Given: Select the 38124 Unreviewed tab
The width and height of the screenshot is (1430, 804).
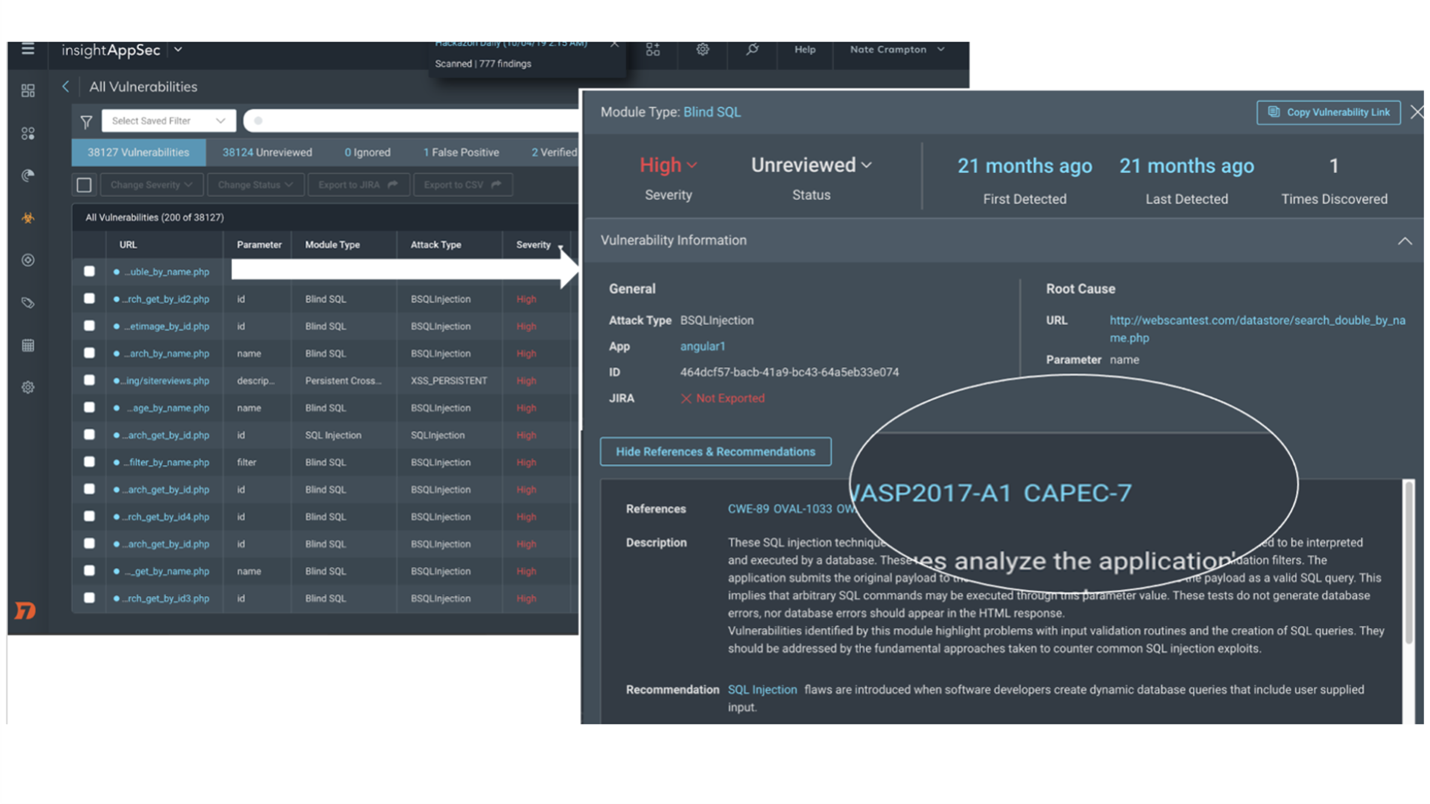Looking at the screenshot, I should click(267, 152).
